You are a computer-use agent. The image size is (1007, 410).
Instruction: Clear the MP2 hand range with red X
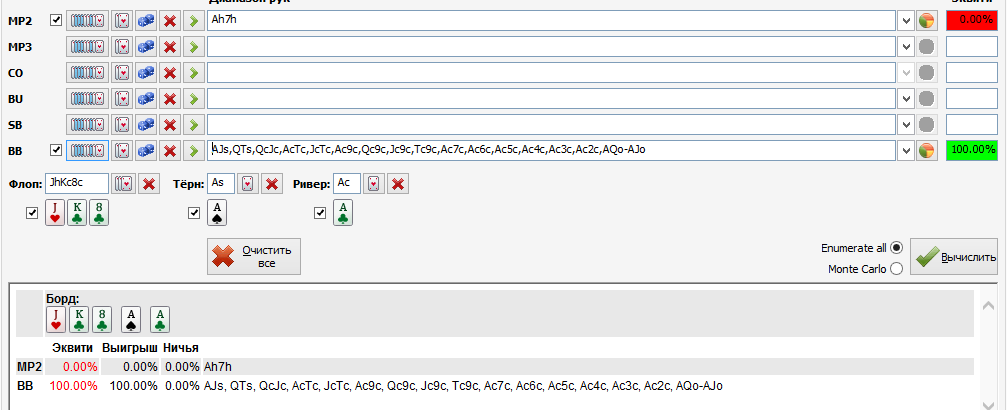170,20
